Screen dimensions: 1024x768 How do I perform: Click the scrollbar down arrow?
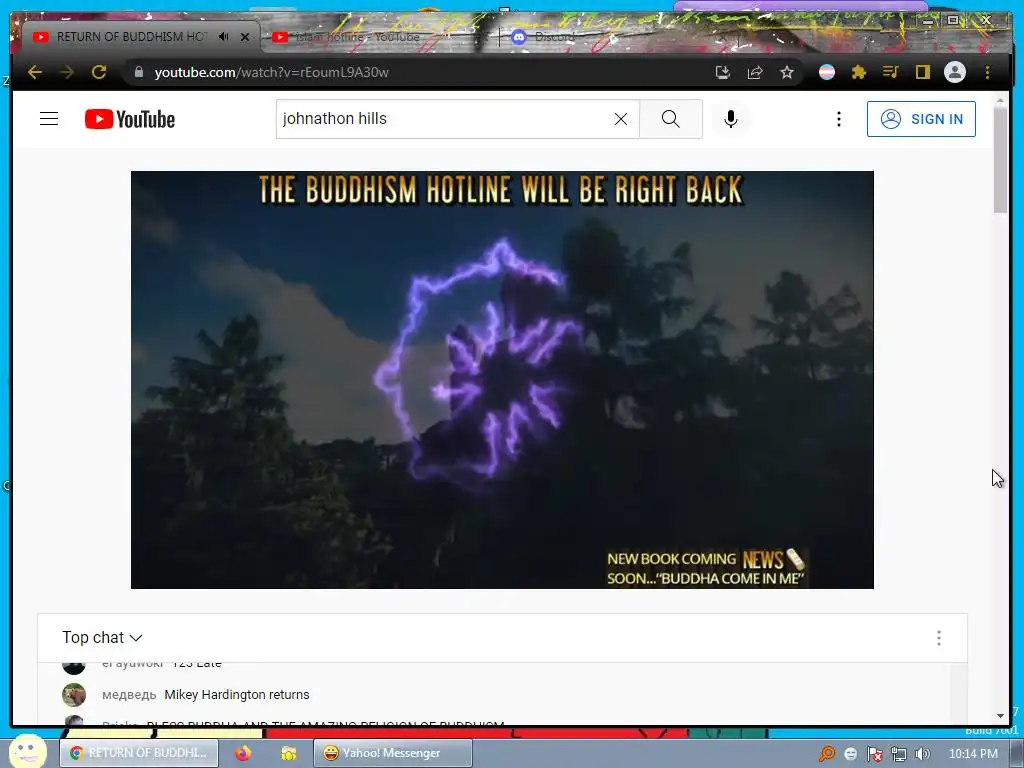[1000, 716]
